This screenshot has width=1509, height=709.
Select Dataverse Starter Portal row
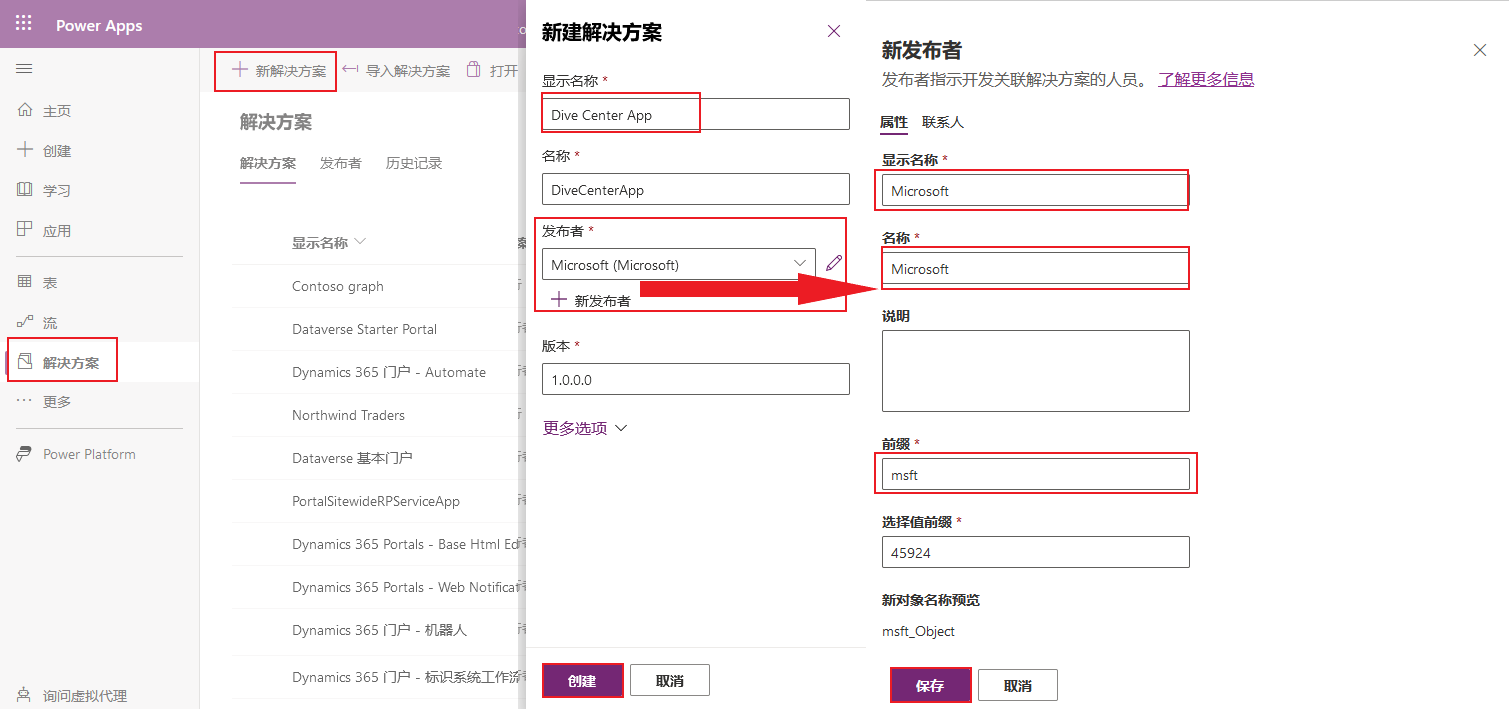point(364,329)
